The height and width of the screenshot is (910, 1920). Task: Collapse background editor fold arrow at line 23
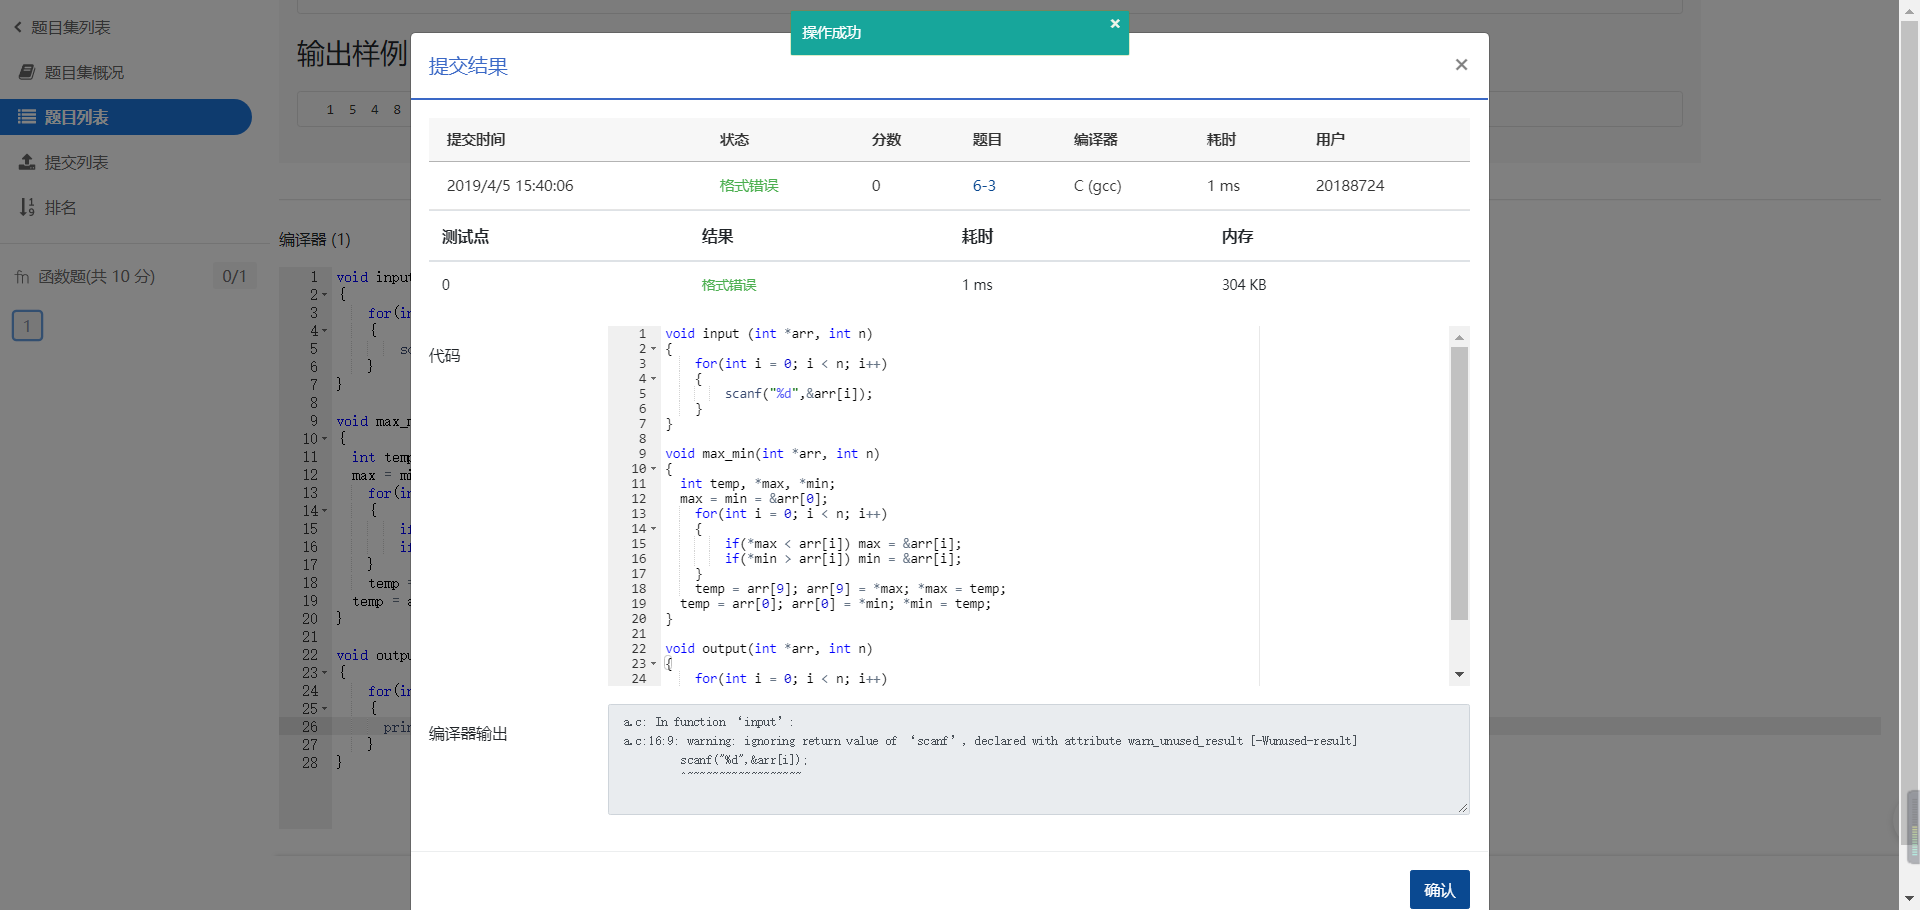click(x=324, y=673)
